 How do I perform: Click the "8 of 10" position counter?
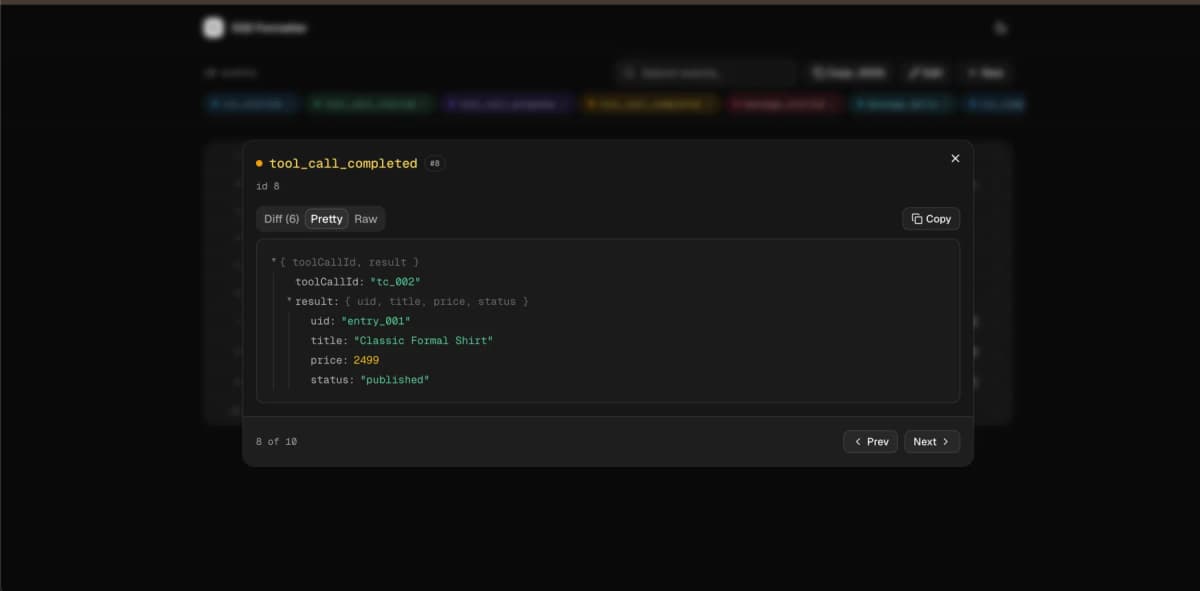[x=276, y=442]
